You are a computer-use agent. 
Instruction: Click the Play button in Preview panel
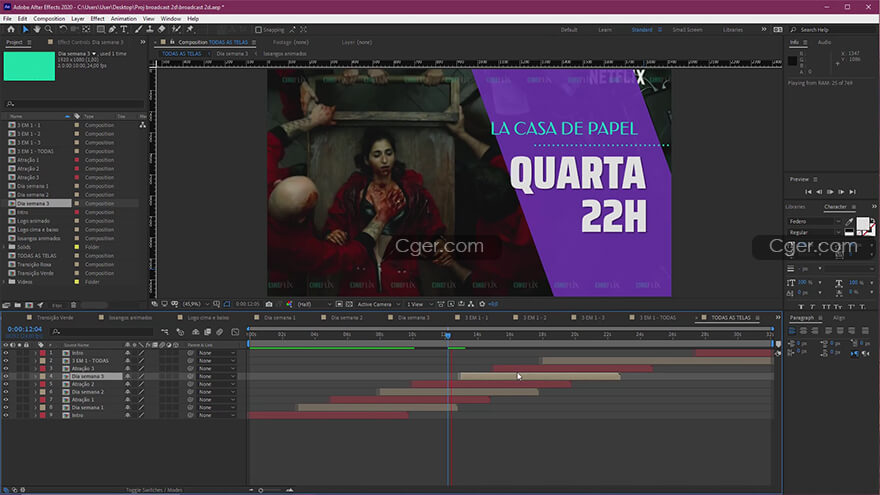(x=830, y=192)
